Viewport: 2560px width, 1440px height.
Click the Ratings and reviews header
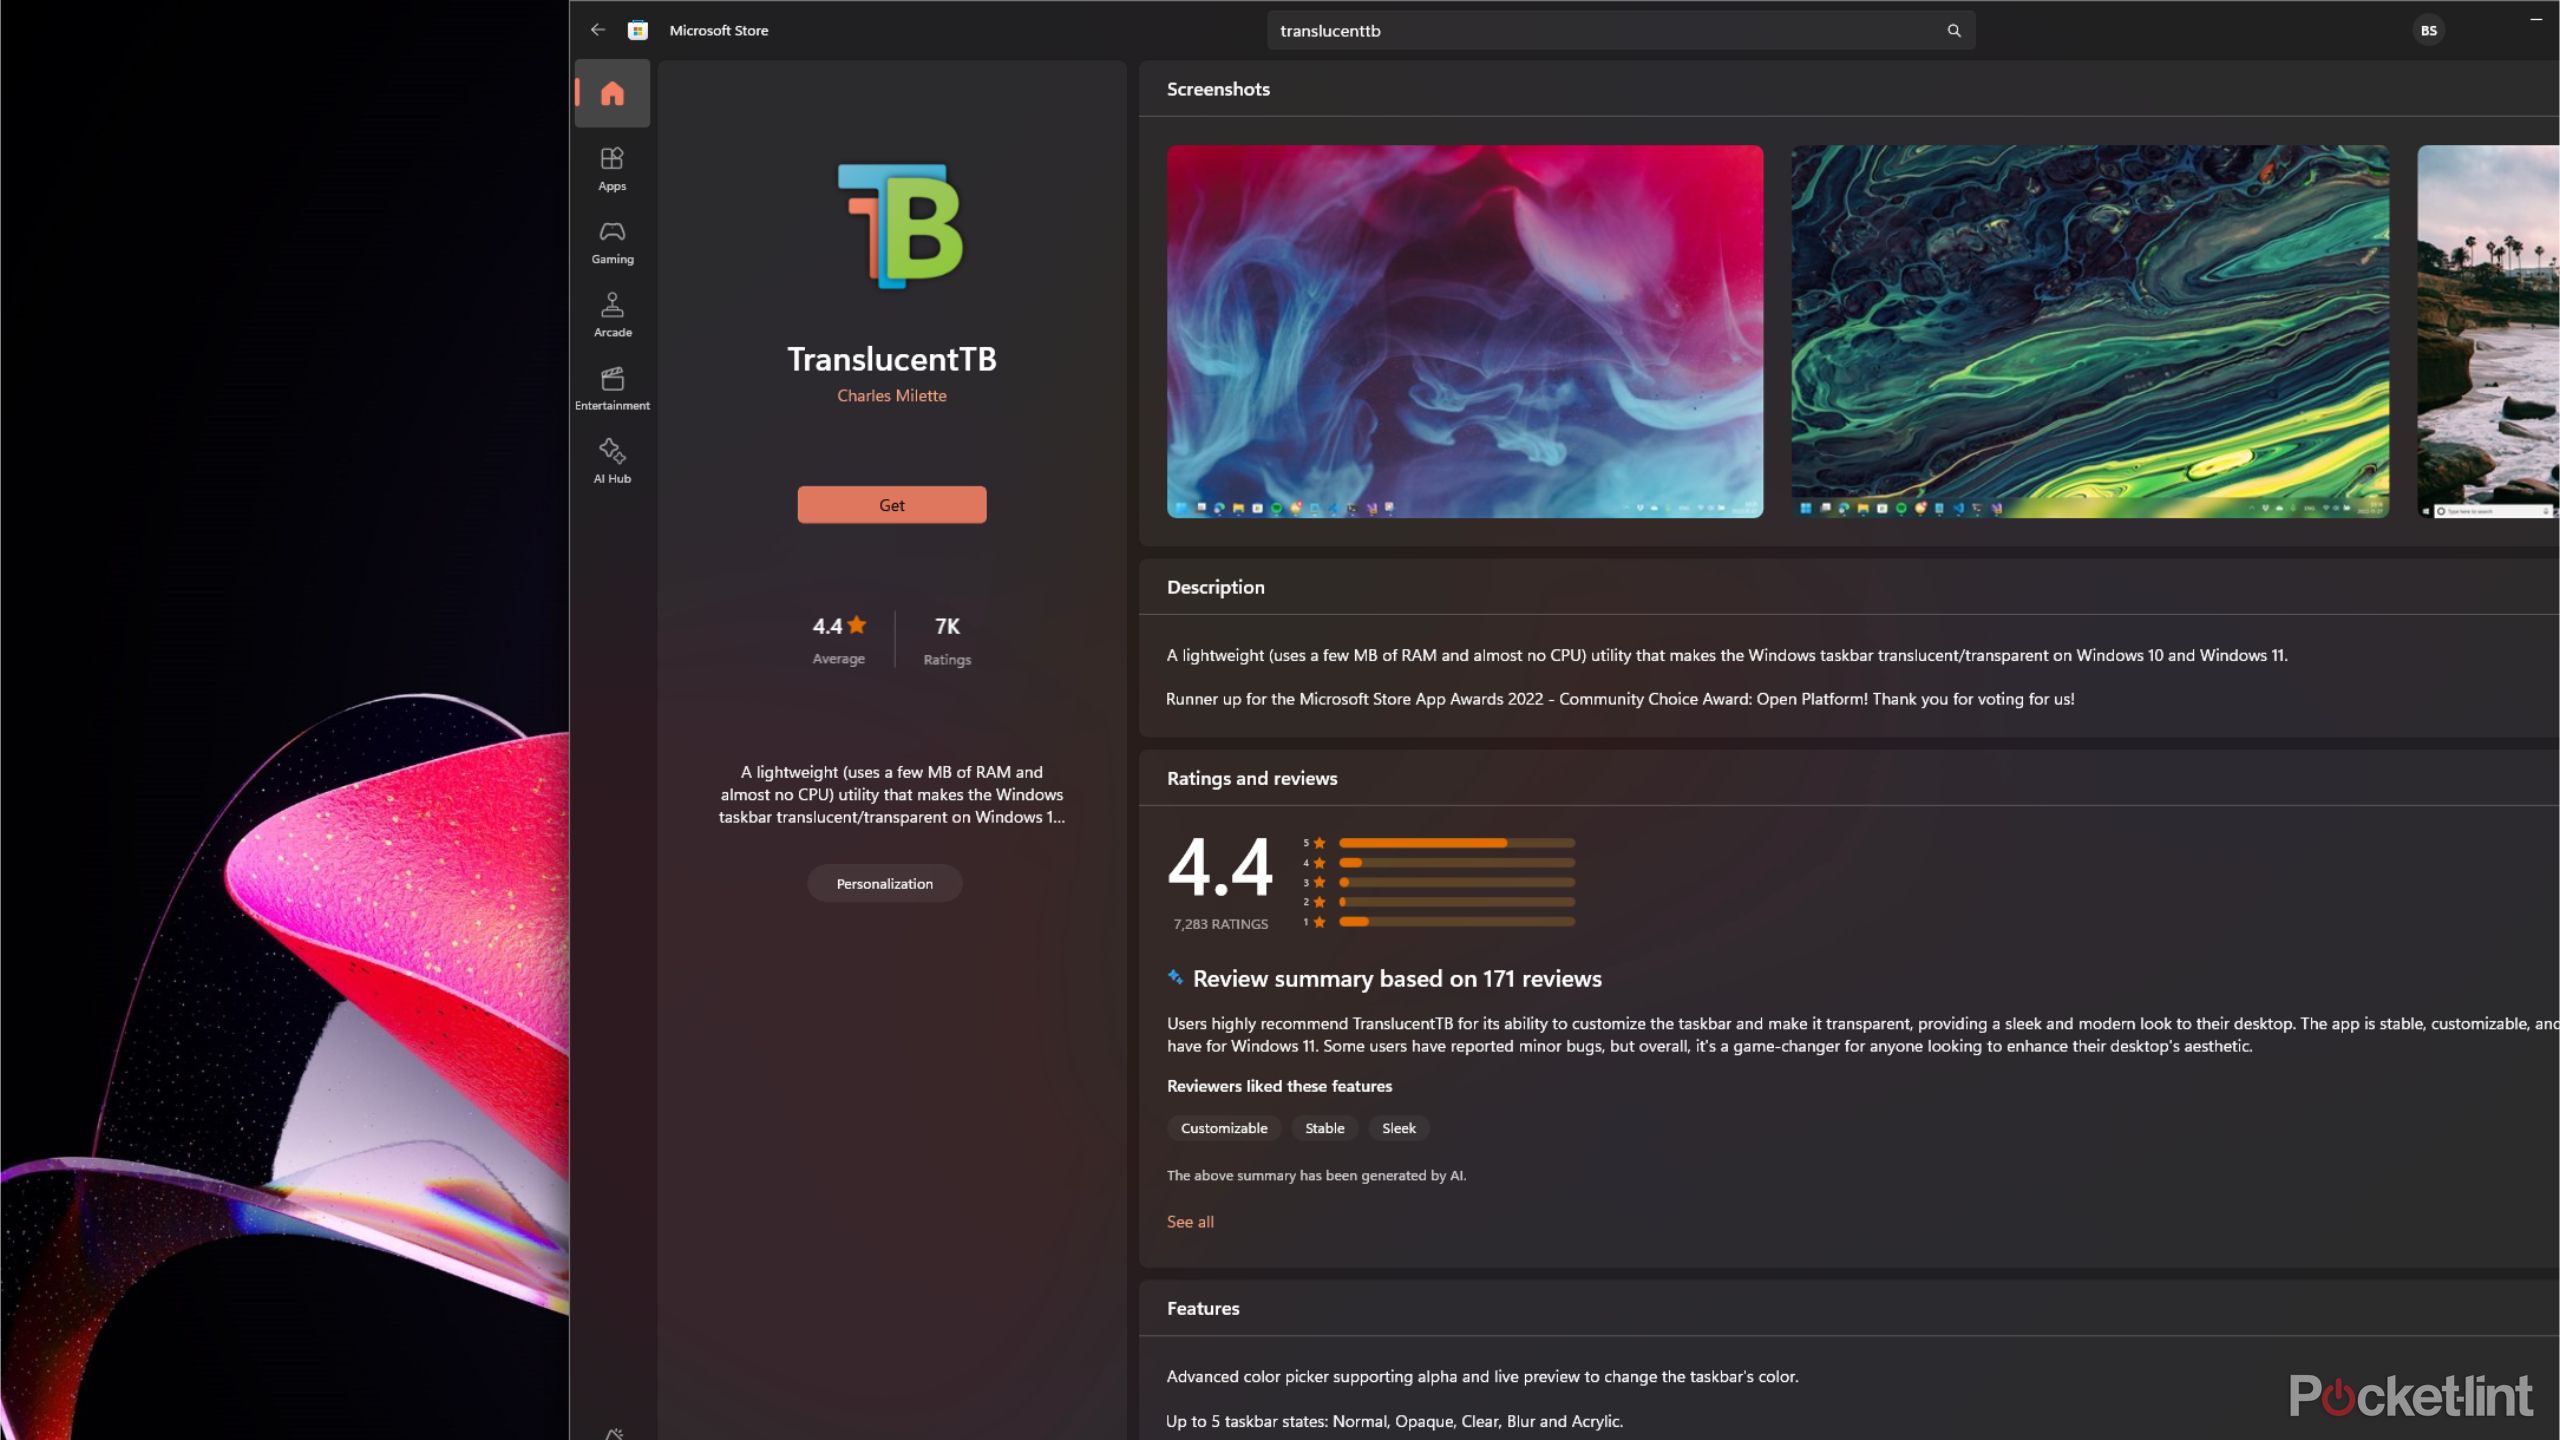[1252, 778]
